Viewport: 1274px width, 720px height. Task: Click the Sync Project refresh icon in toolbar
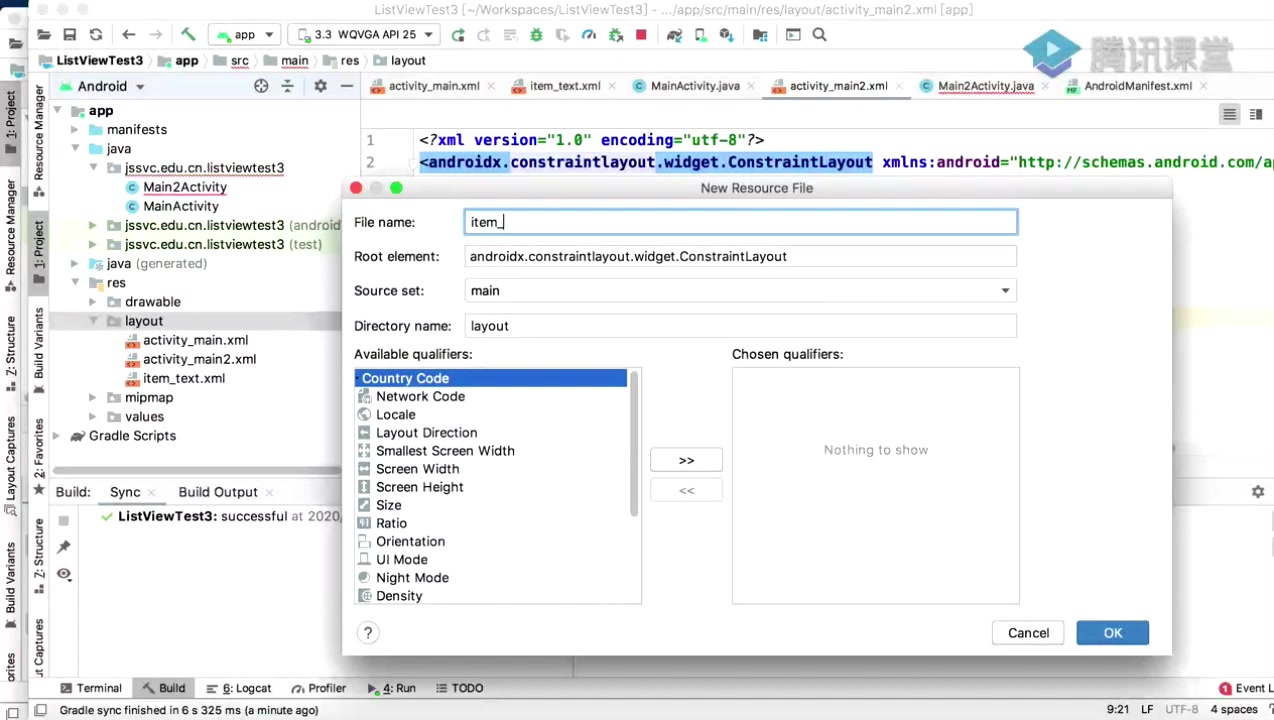click(96, 34)
